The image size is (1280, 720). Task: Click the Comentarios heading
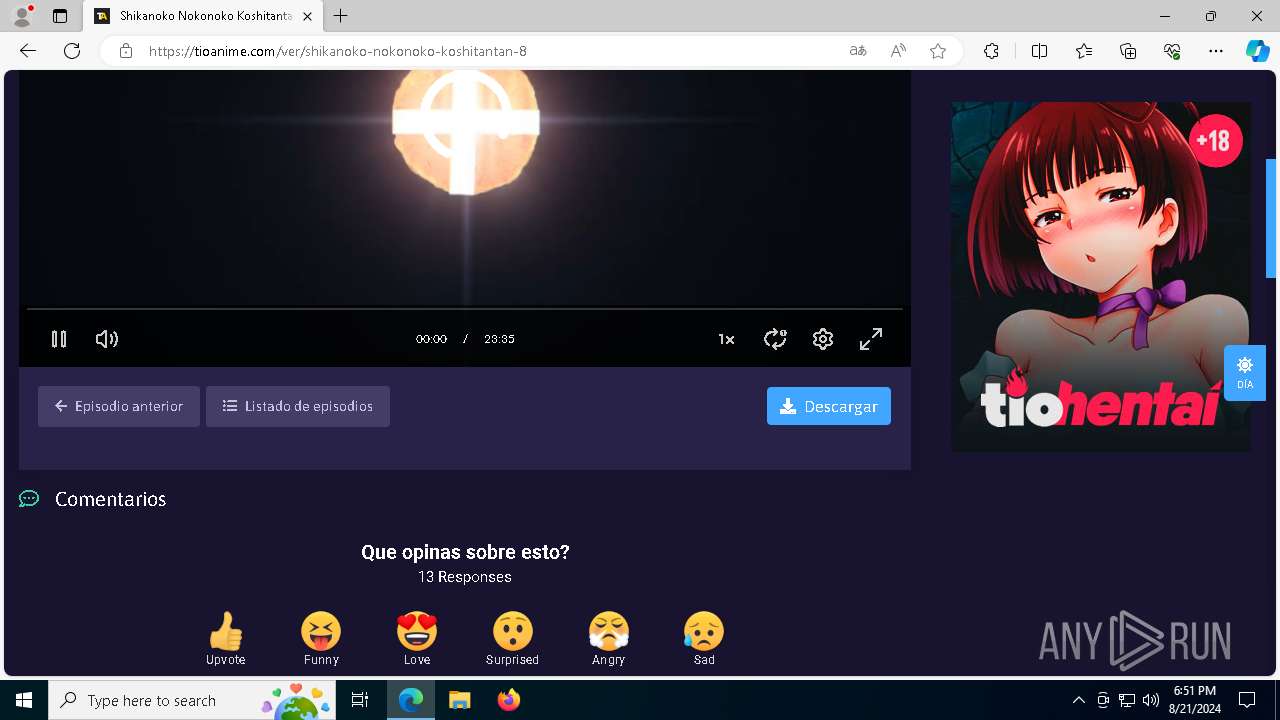[x=110, y=499]
